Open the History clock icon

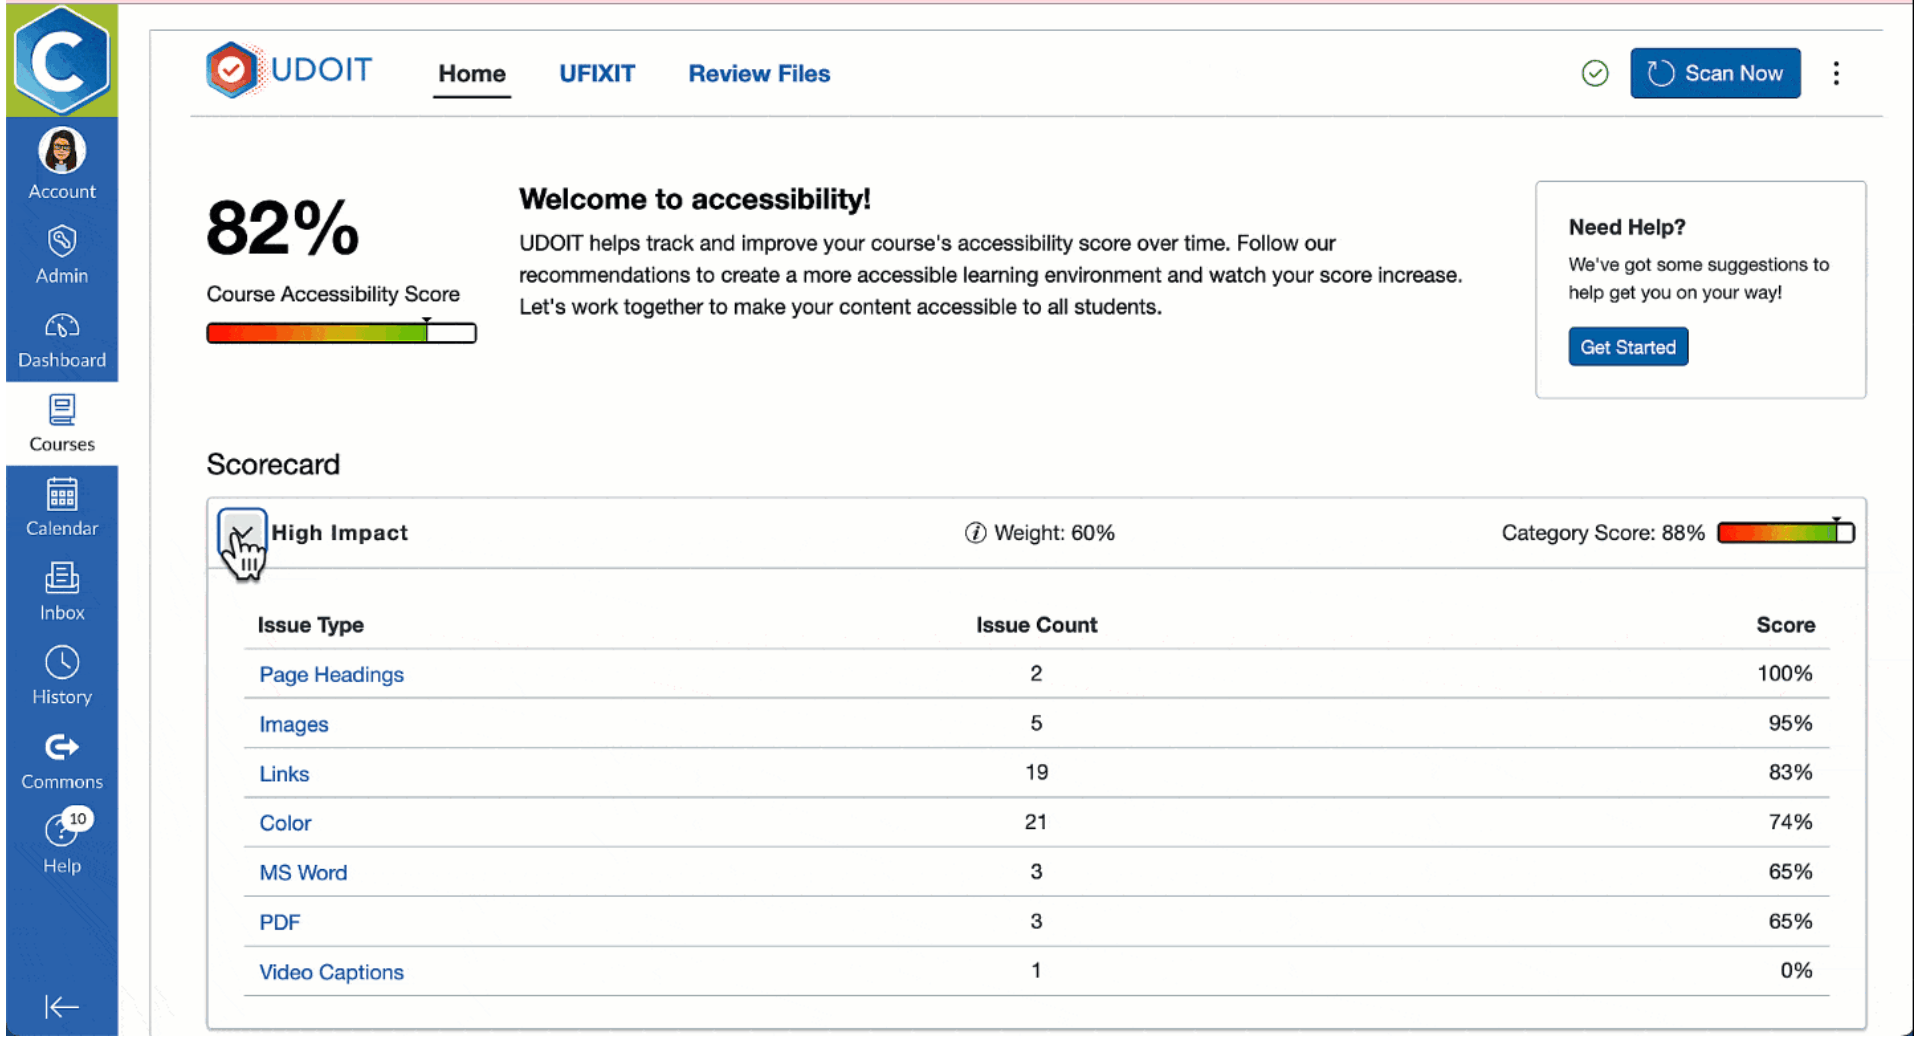(62, 663)
